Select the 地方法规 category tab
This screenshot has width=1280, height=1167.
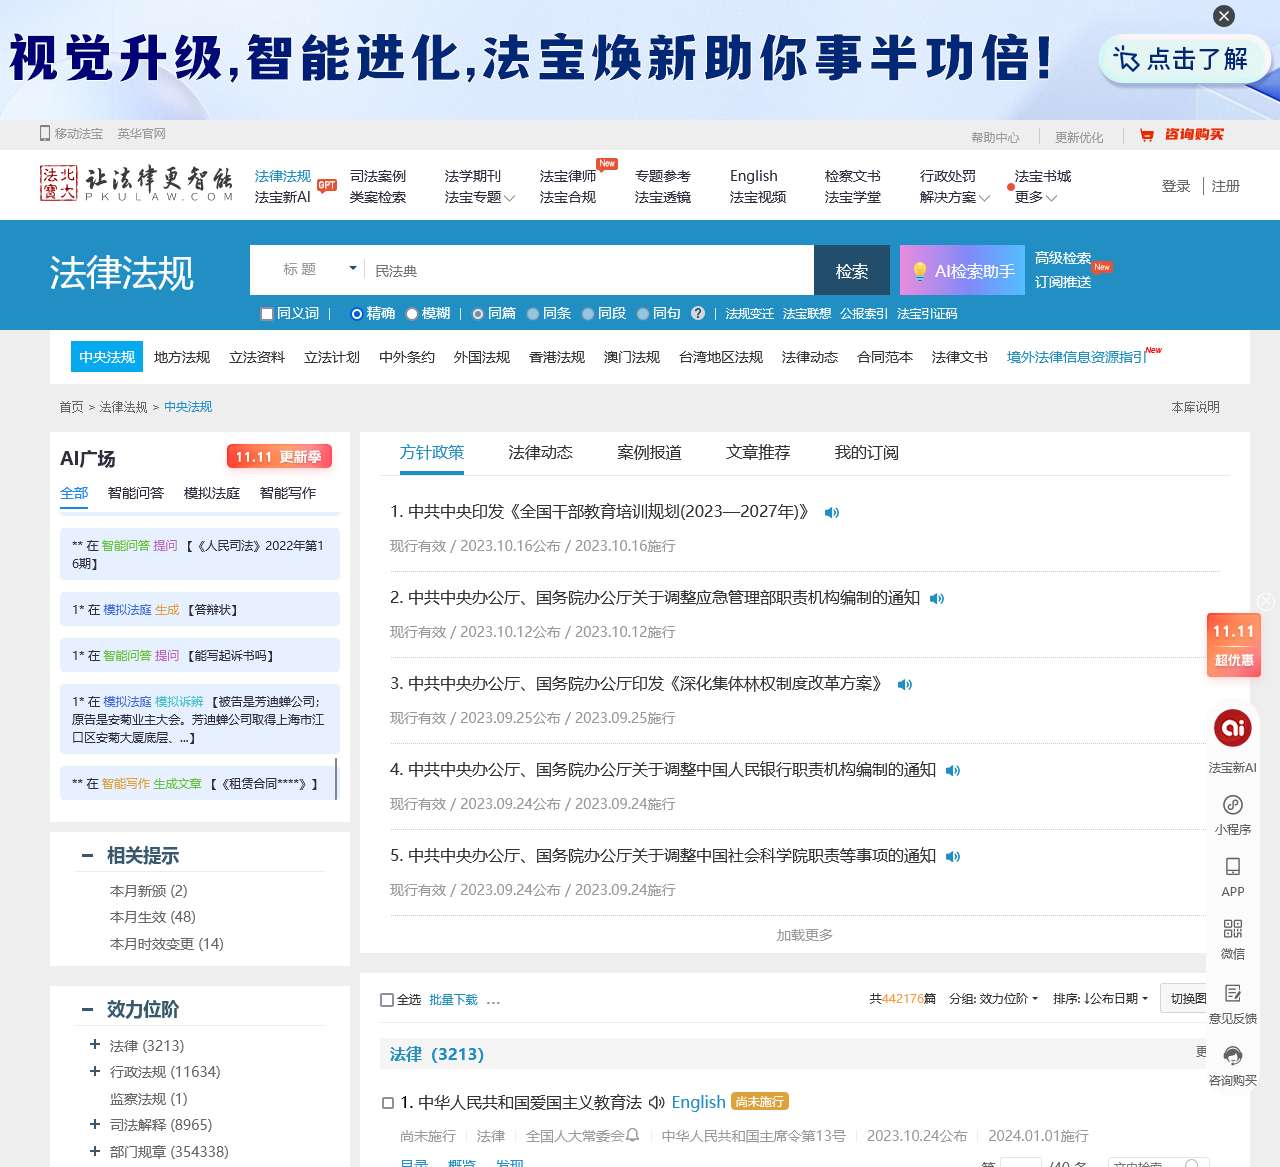click(181, 357)
